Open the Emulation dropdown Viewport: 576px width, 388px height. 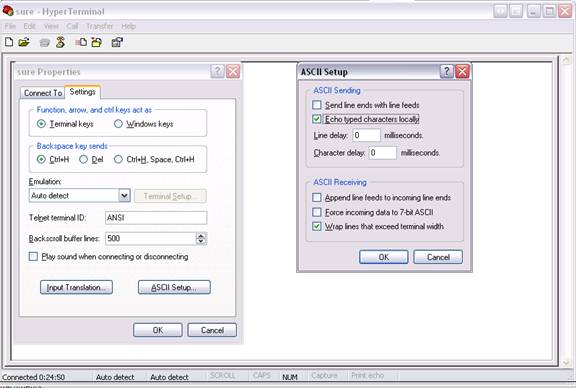pyautogui.click(x=125, y=195)
